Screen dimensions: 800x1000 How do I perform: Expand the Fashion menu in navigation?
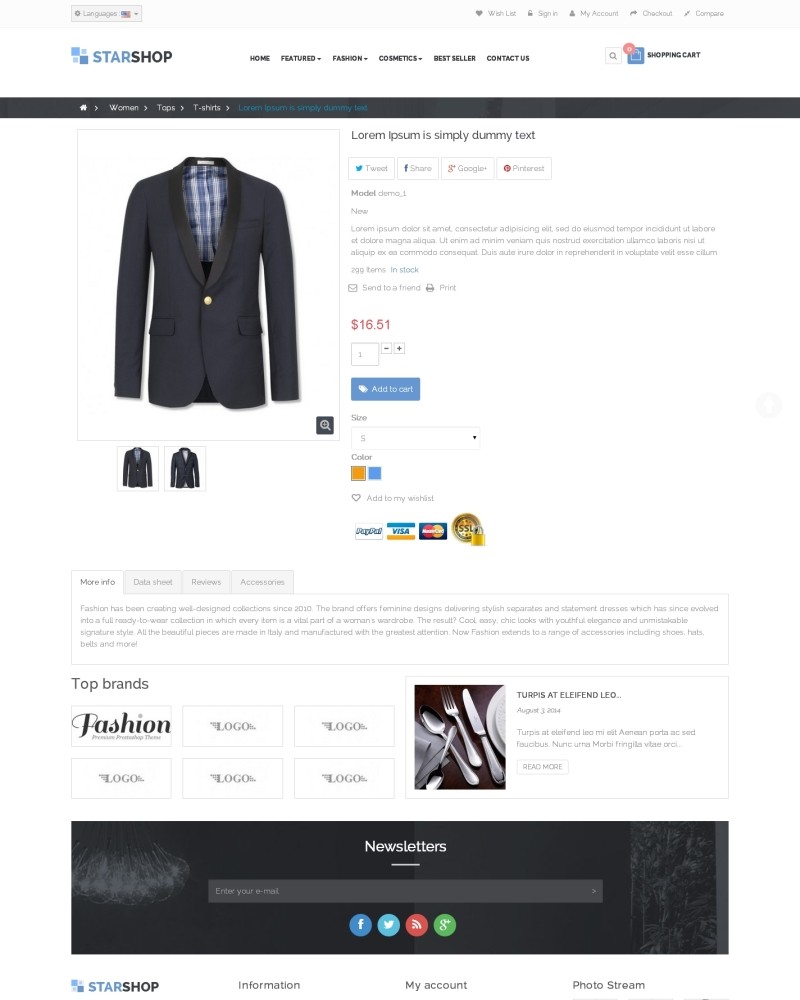pos(350,58)
